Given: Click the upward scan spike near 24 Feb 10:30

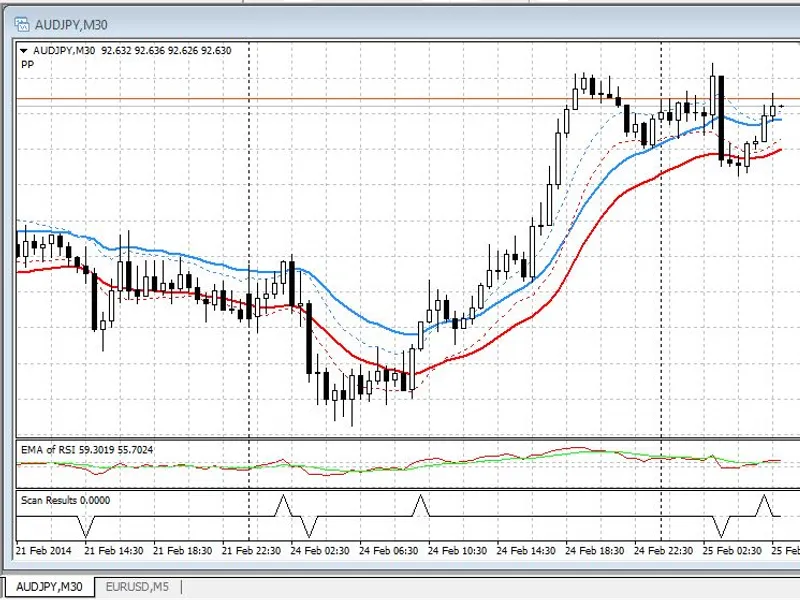Looking at the screenshot, I should [x=420, y=506].
